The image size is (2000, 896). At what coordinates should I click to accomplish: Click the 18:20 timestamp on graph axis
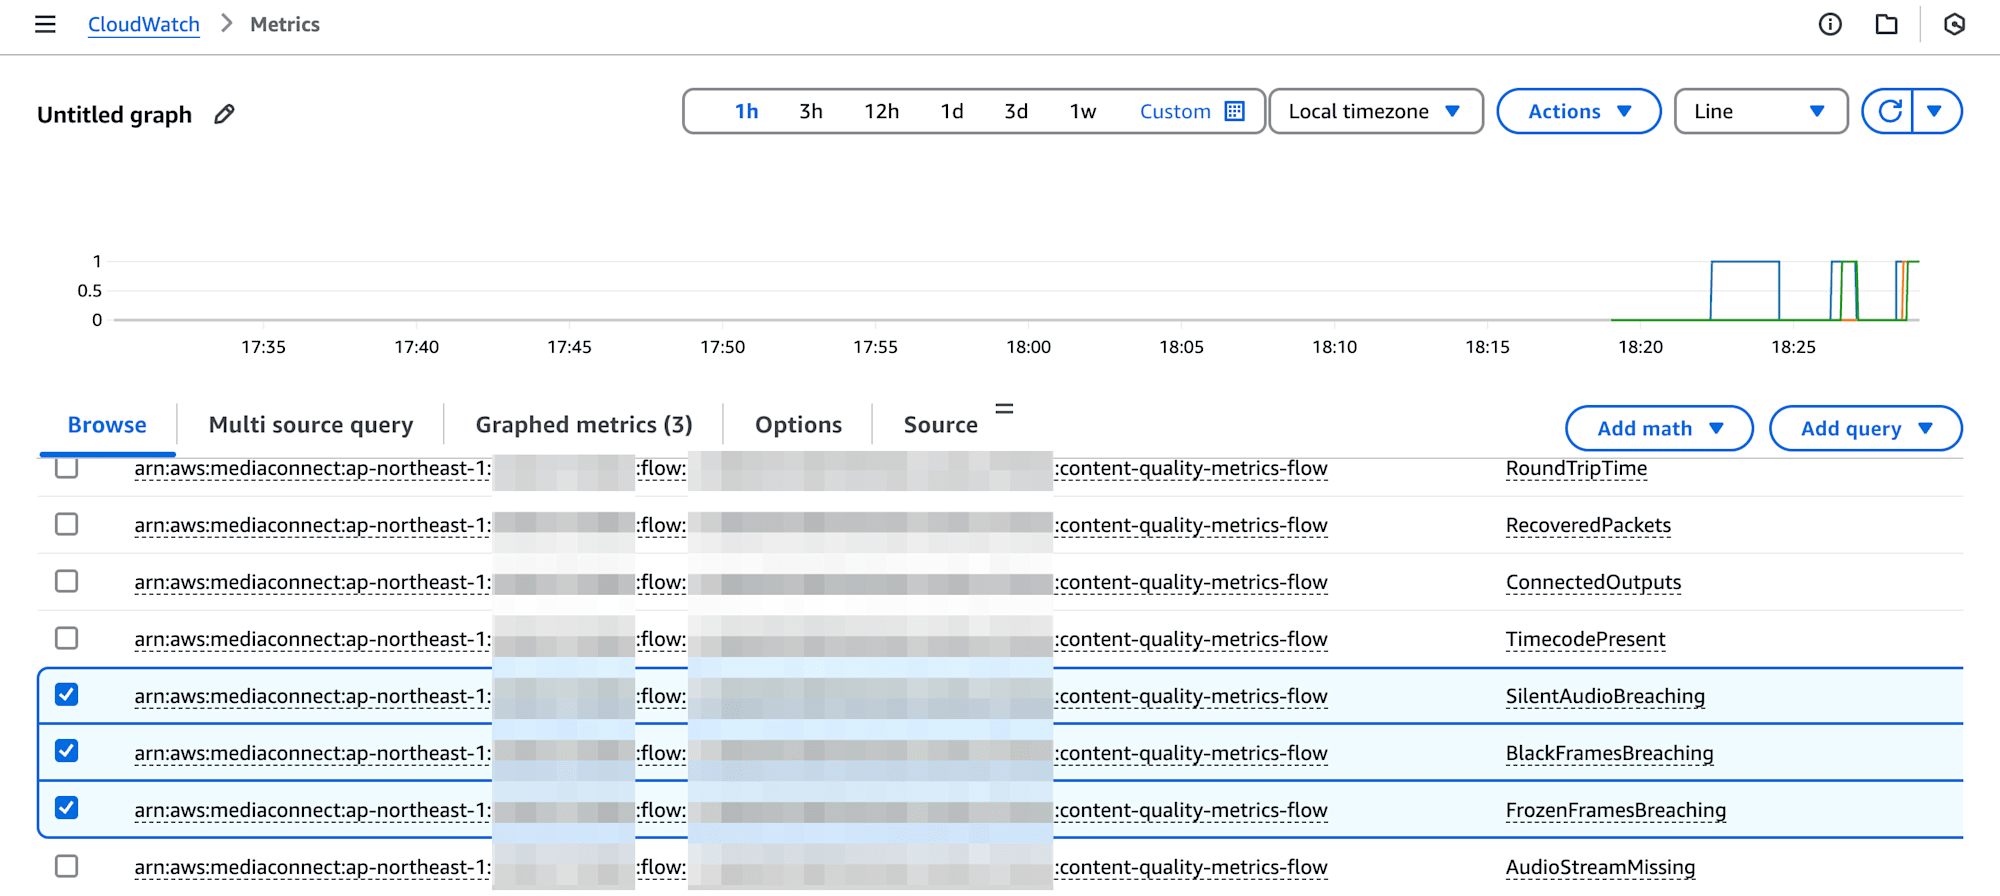[x=1640, y=347]
